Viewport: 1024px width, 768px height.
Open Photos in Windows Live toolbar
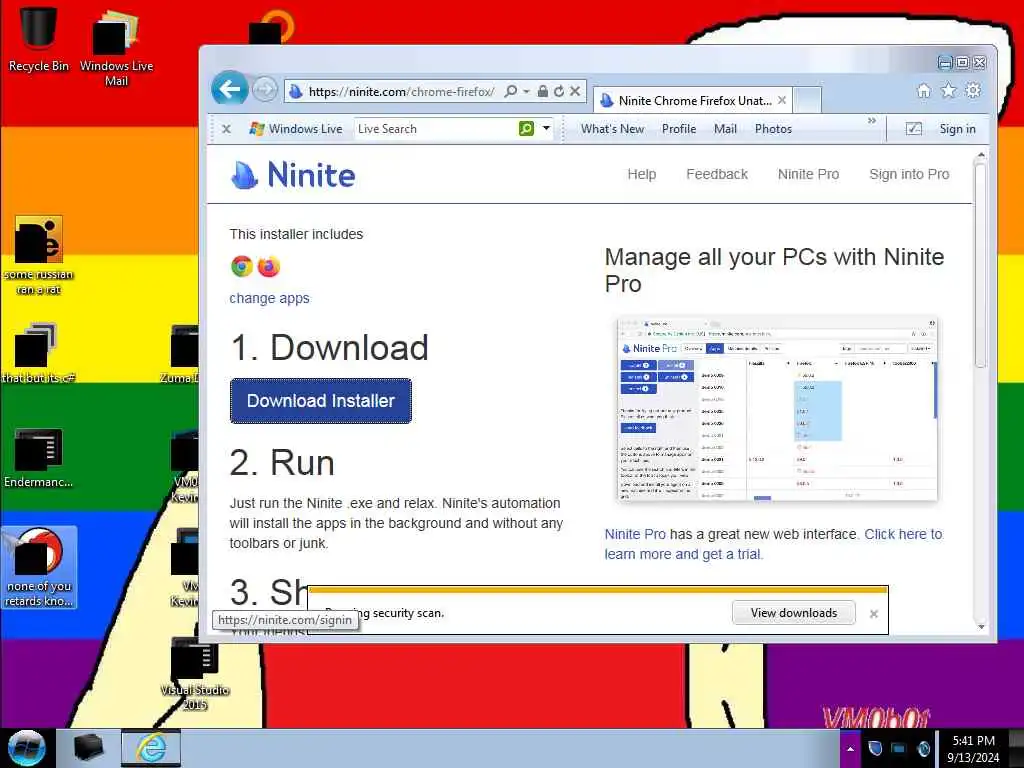pos(773,129)
